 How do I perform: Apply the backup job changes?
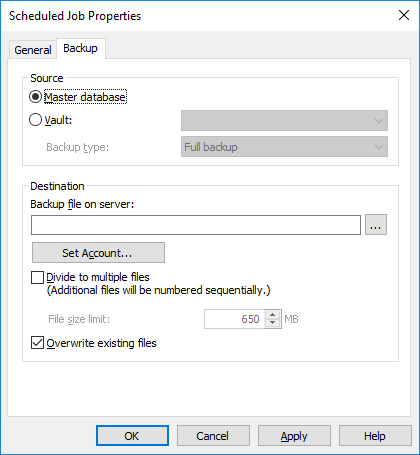tap(294, 436)
